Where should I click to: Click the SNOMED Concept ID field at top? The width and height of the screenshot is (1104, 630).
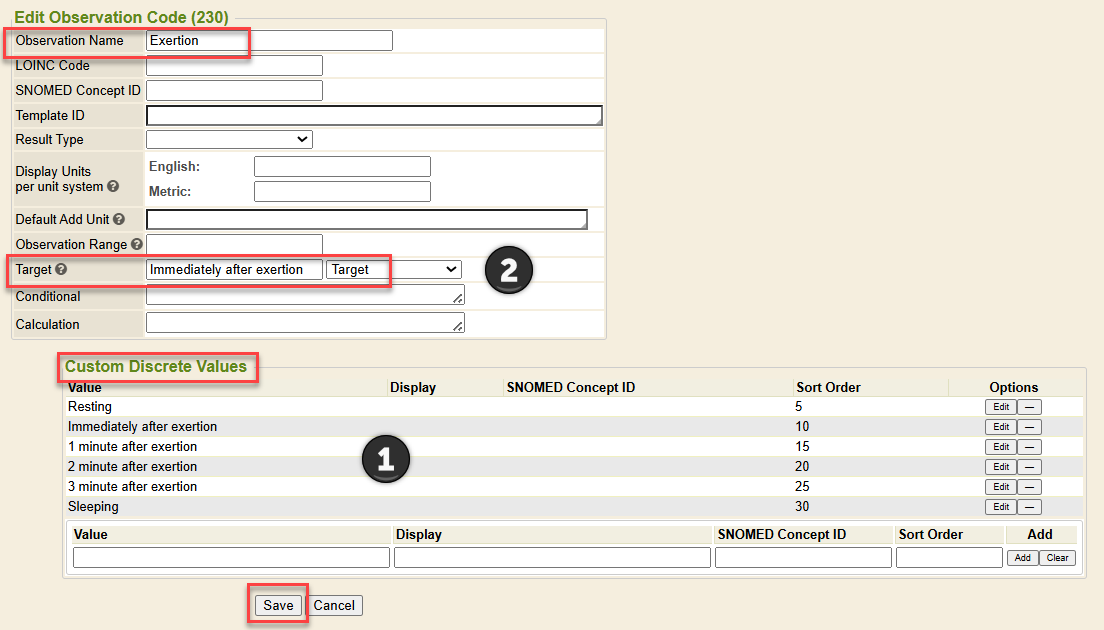(x=234, y=91)
